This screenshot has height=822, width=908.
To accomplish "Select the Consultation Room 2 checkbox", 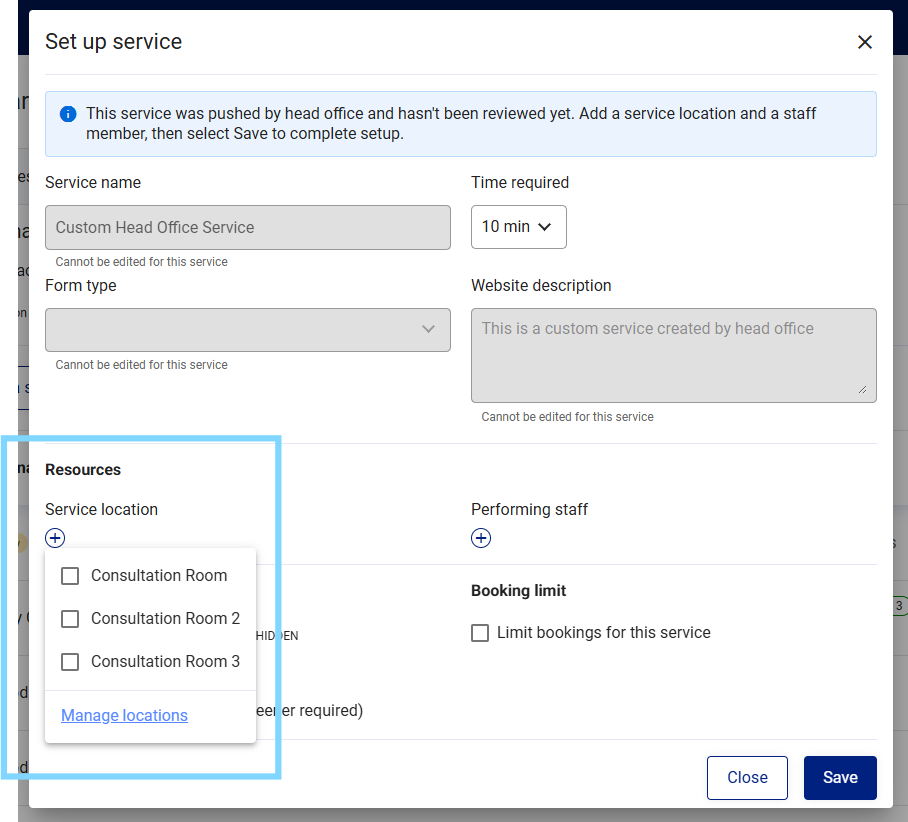I will [70, 619].
